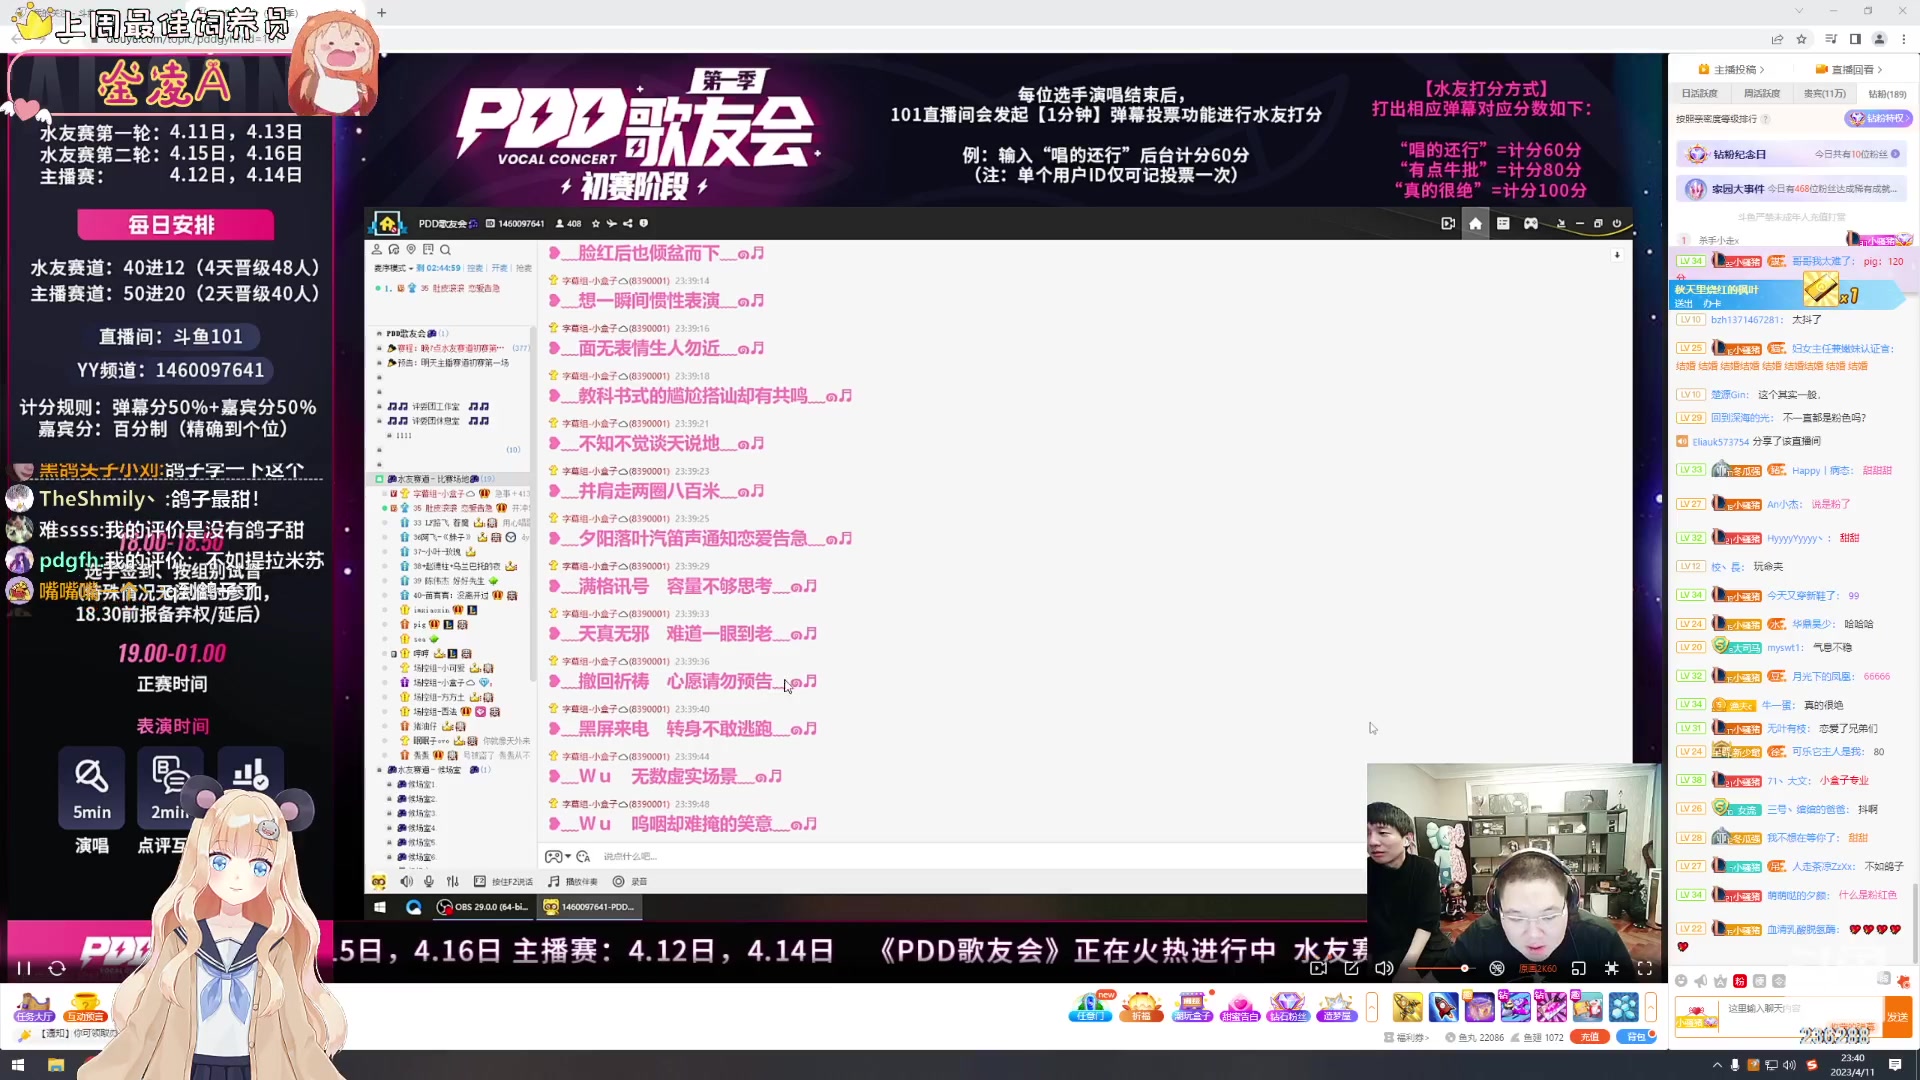Toggle the 钻粉特权 switch
The width and height of the screenshot is (1920, 1080).
click(x=1877, y=118)
